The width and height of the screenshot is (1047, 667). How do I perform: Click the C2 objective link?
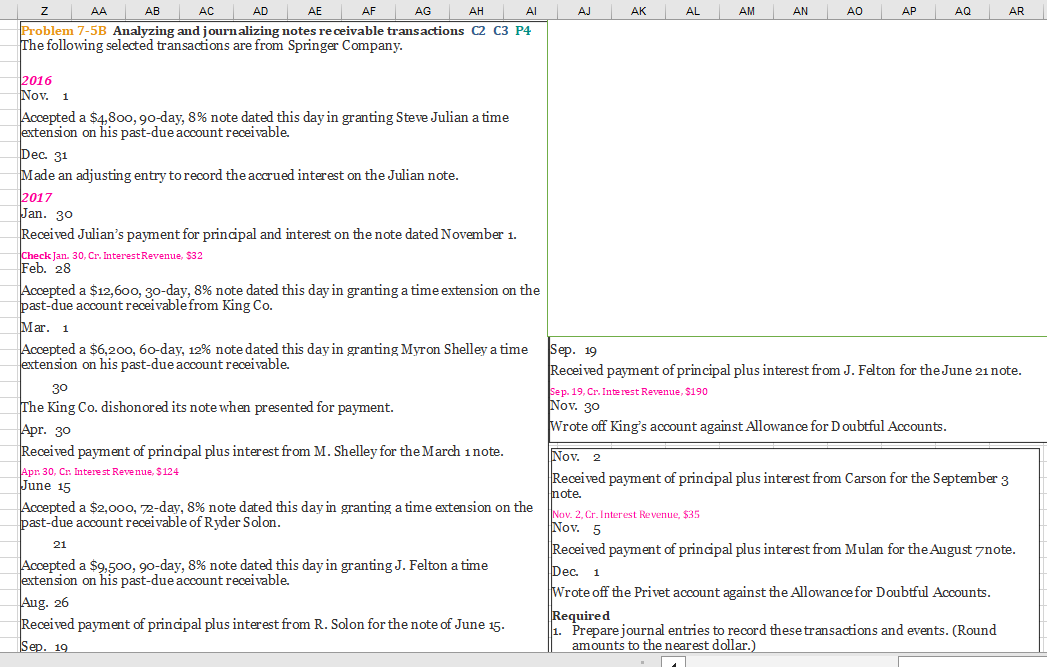[x=476, y=31]
